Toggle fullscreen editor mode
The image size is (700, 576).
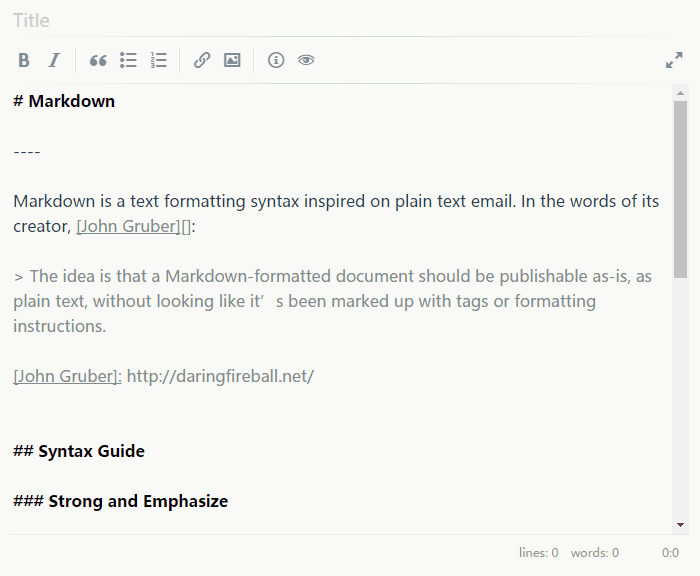coord(674,61)
